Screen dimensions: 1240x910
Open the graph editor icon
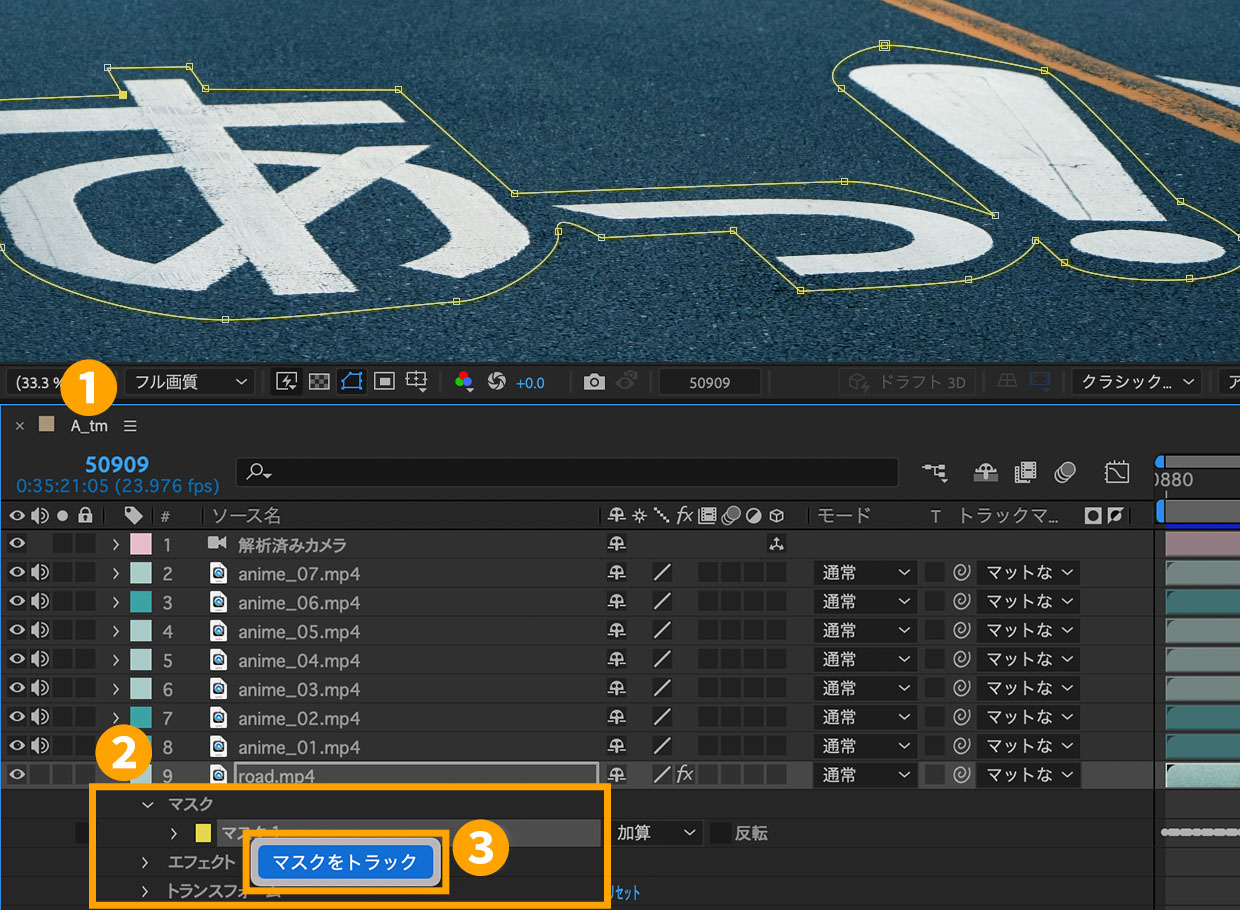[1117, 471]
